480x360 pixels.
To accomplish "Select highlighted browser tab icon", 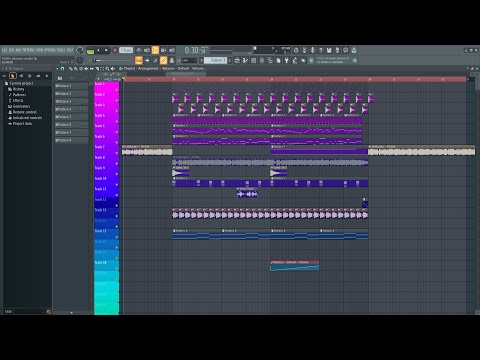I will coord(13,76).
